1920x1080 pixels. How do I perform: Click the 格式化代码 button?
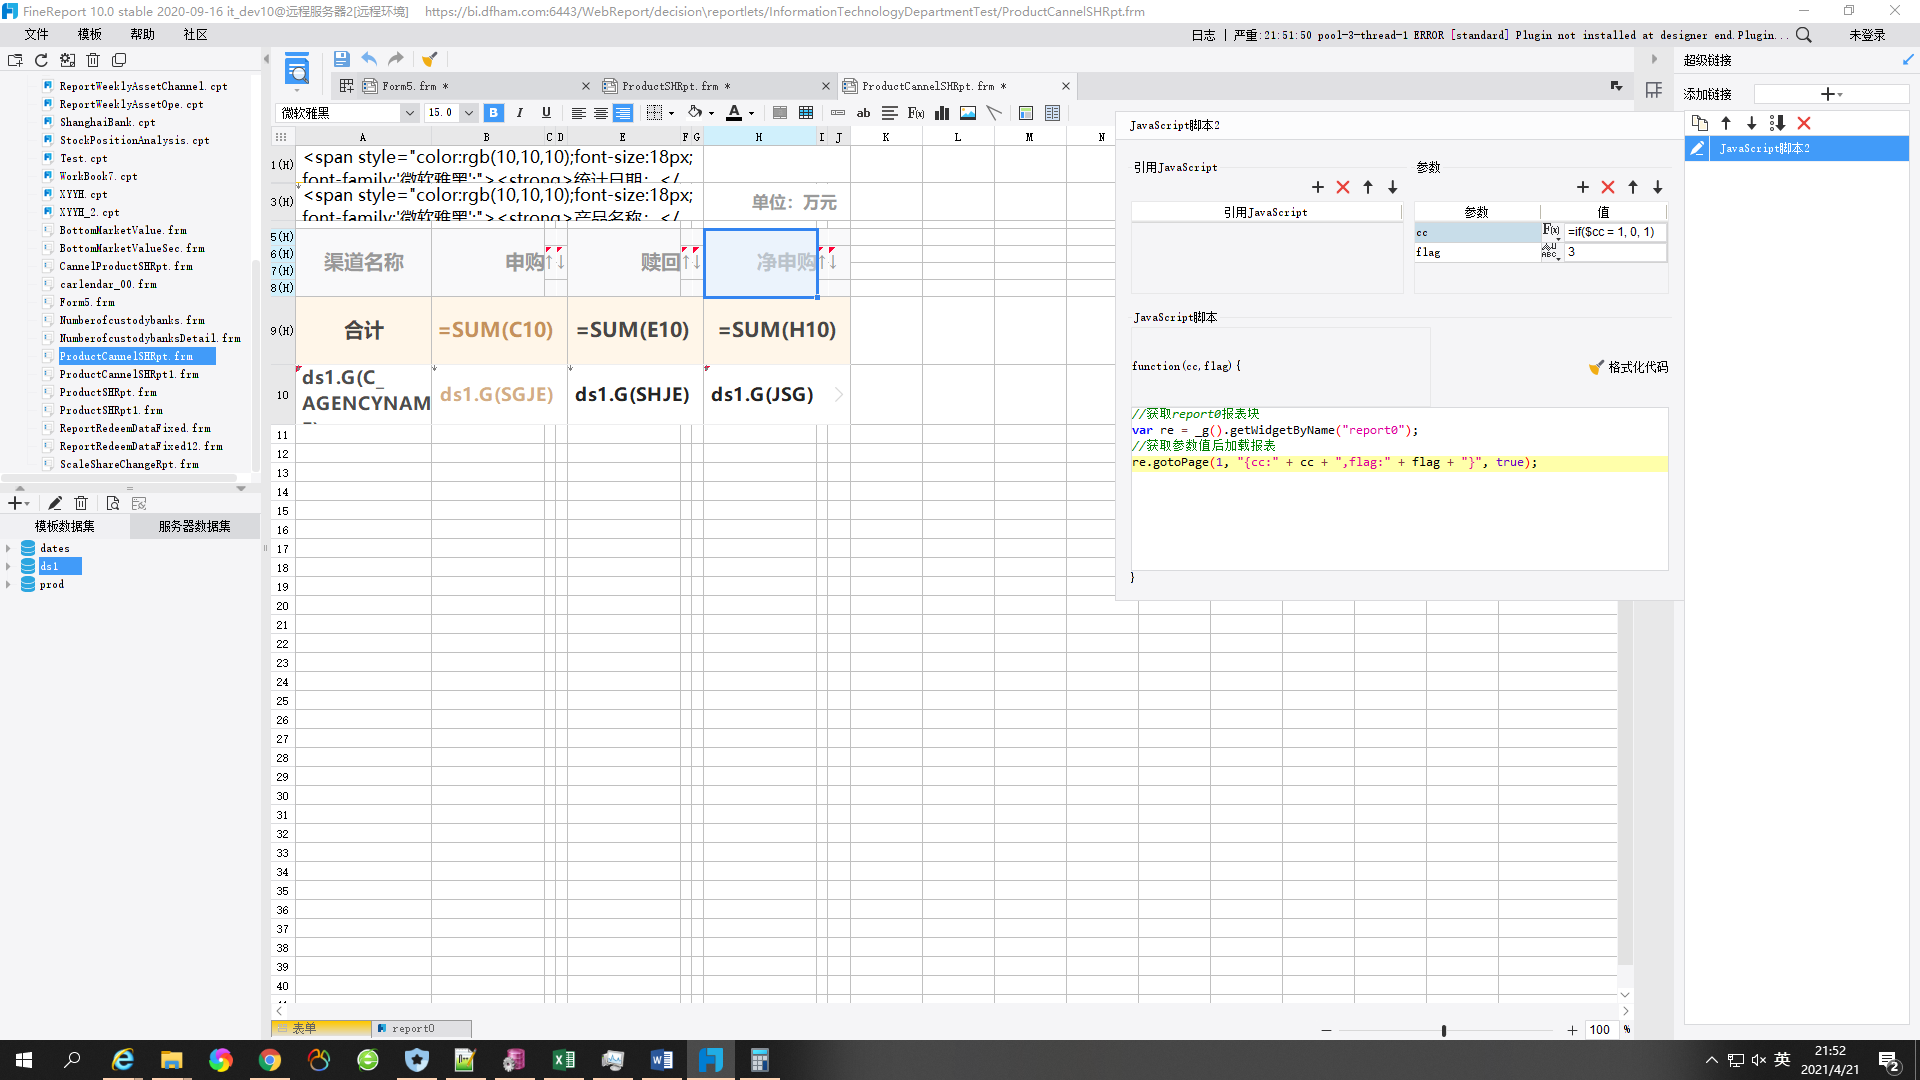[x=1628, y=367]
